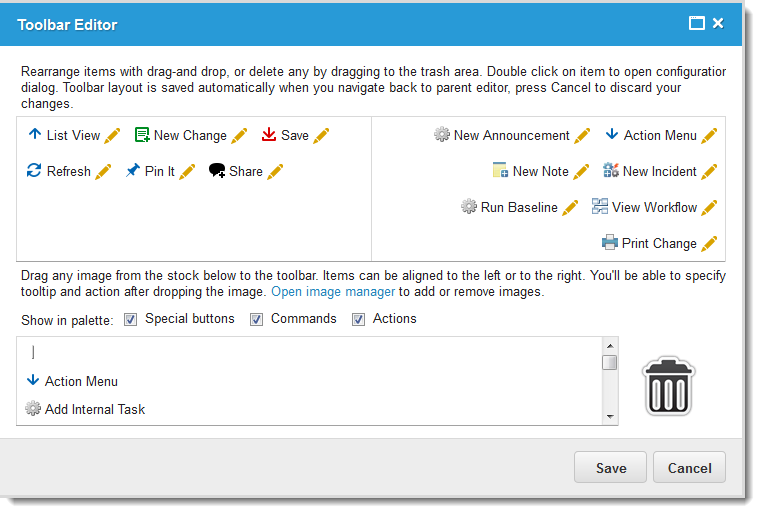Click the pencil next to New Announcement

[583, 135]
